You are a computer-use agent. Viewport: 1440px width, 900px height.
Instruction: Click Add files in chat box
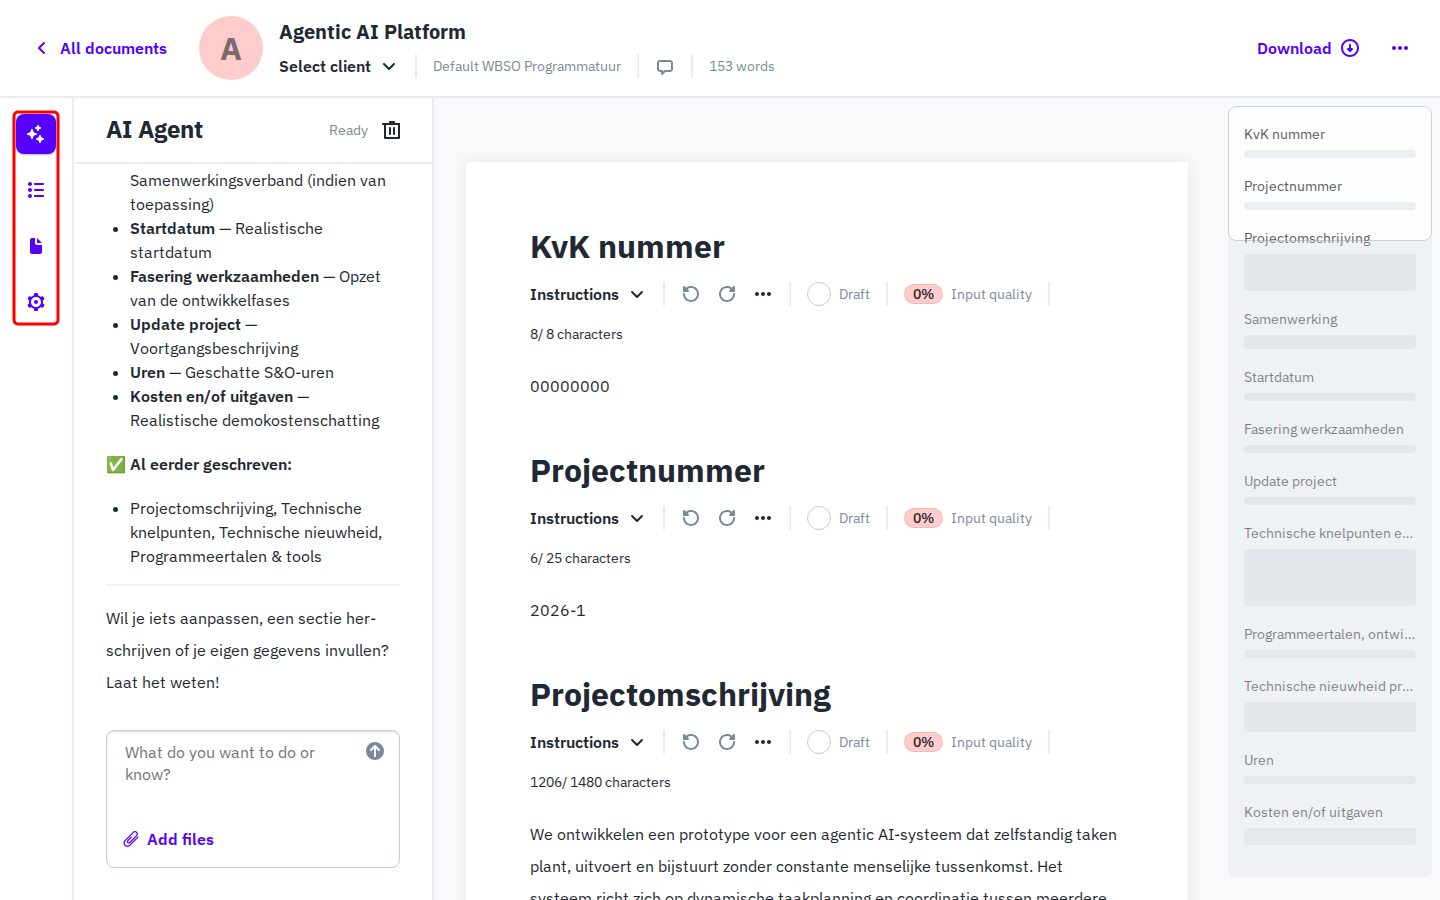coord(168,839)
